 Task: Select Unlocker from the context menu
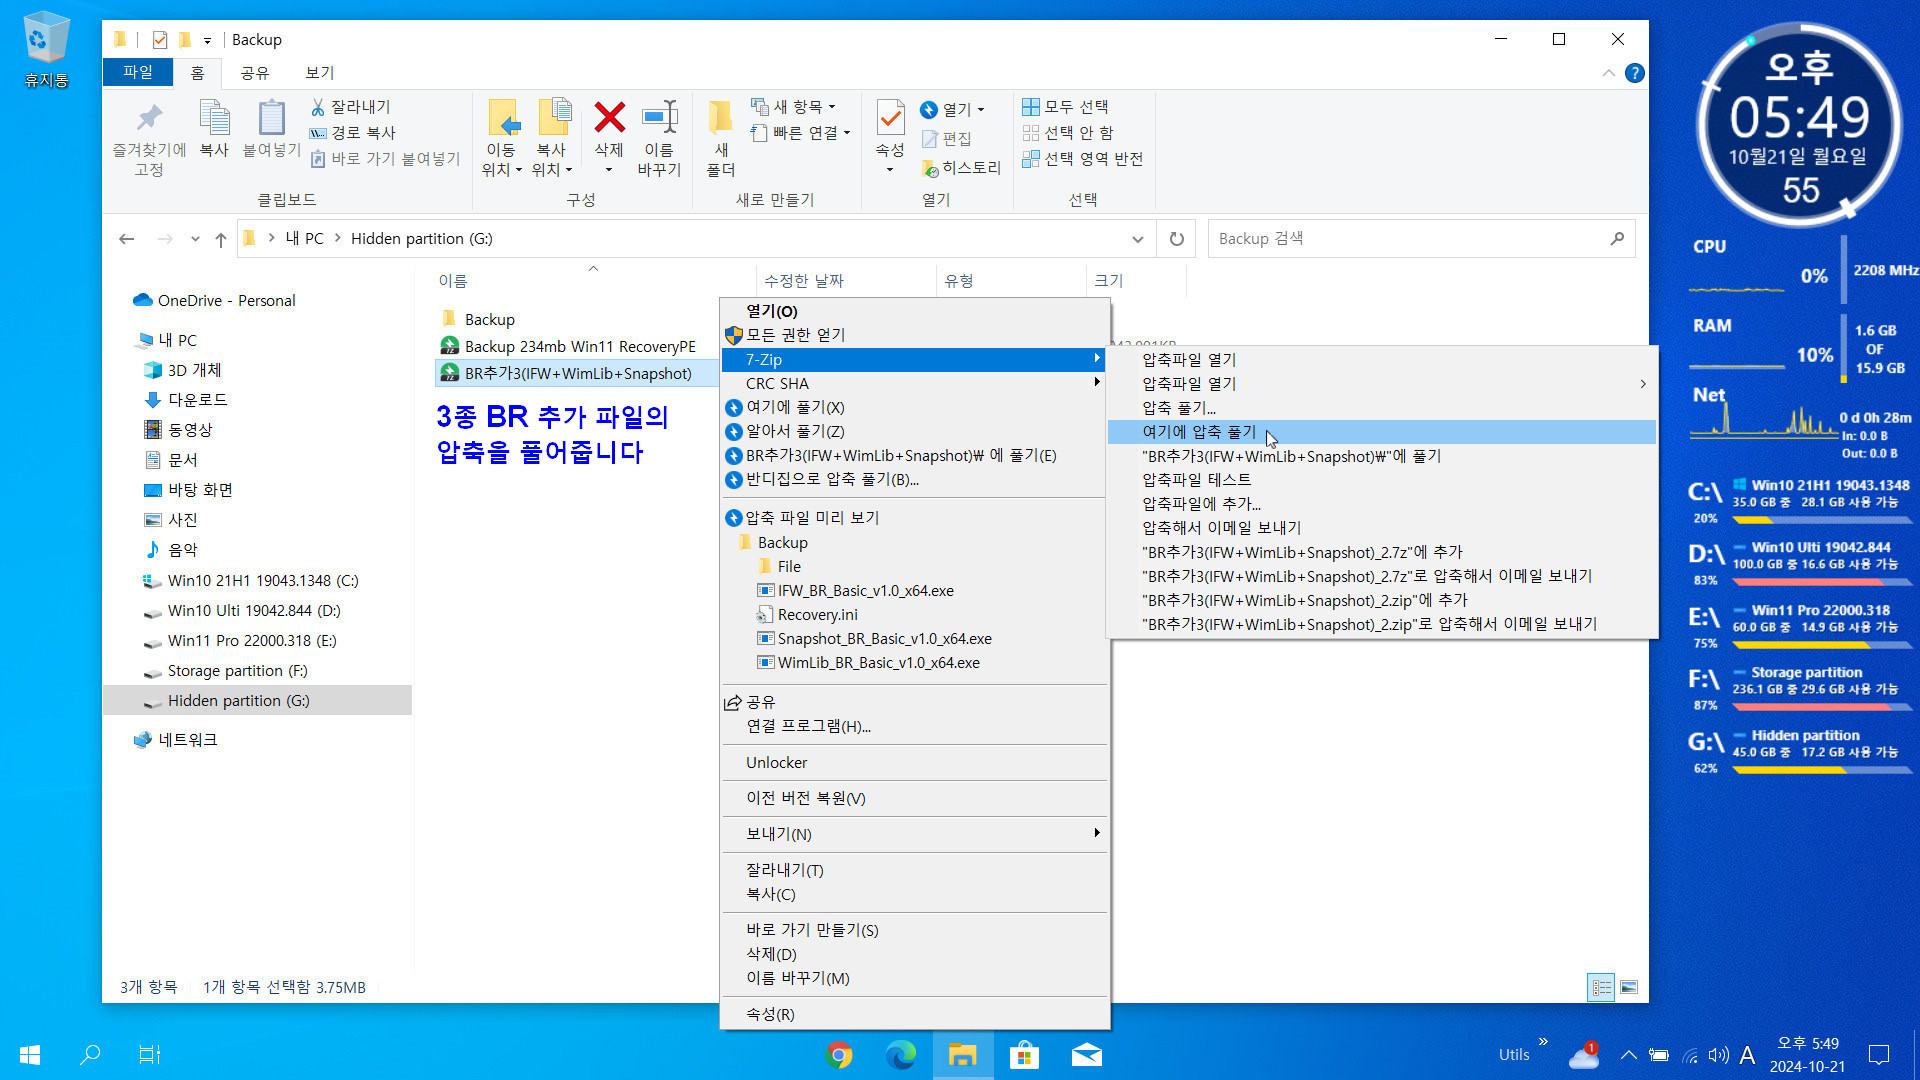(914, 763)
